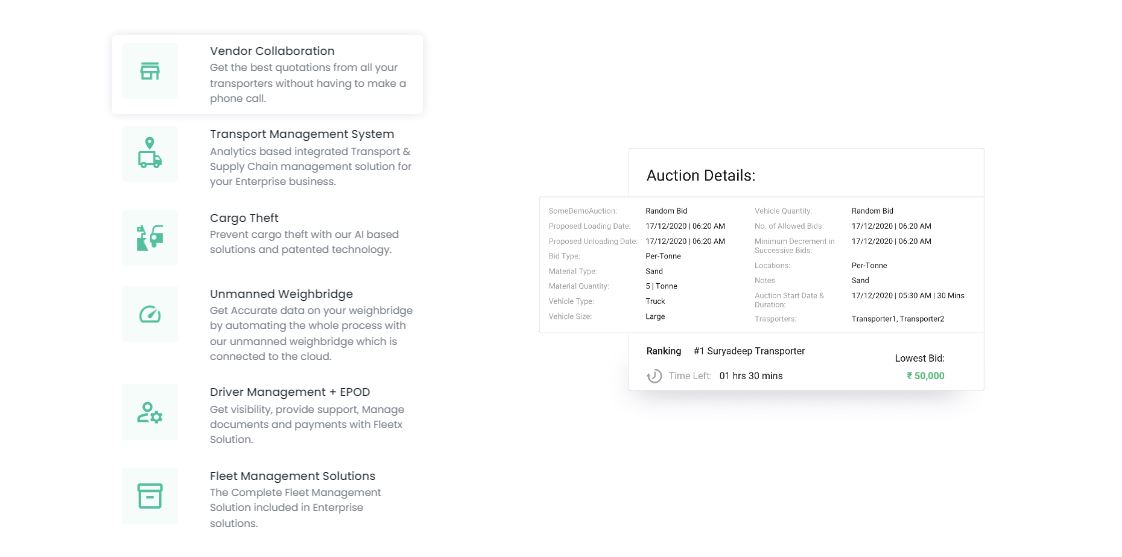Click the ₹ 50,000 lowest bid amount

925,376
